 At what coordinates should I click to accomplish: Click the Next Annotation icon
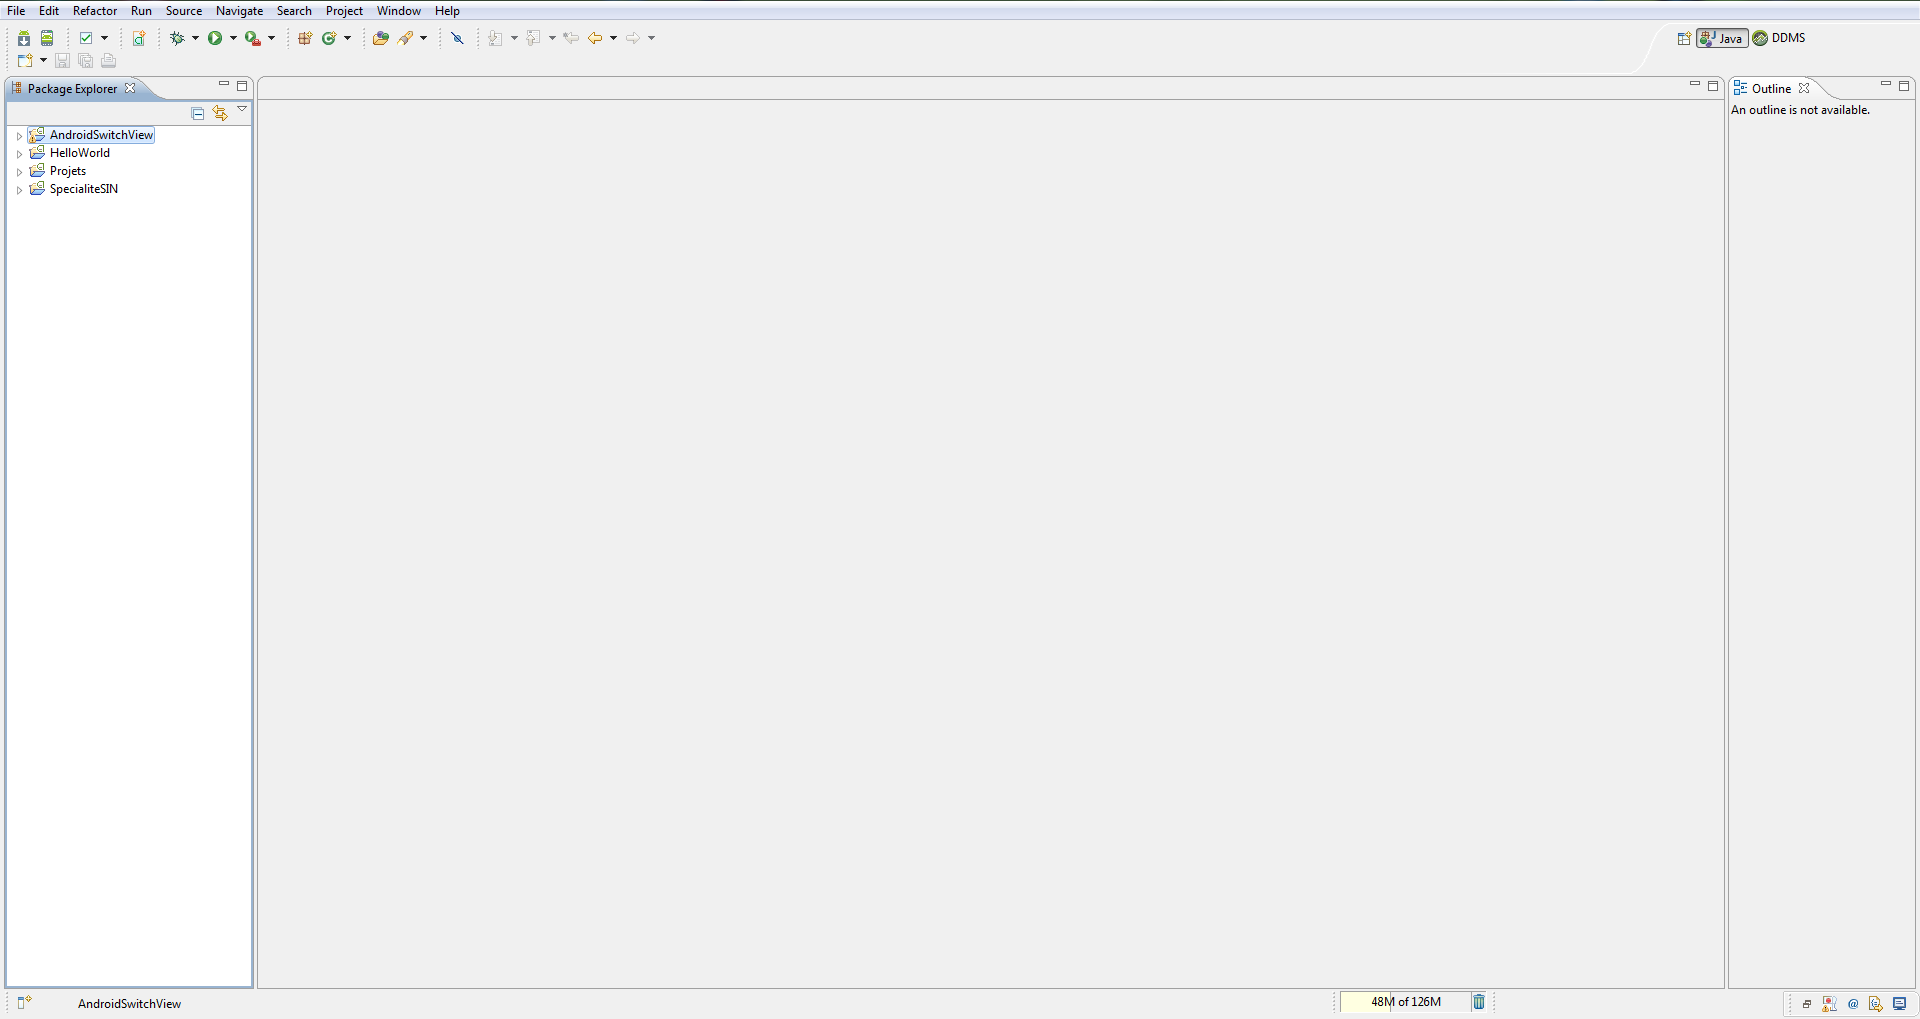(x=496, y=38)
